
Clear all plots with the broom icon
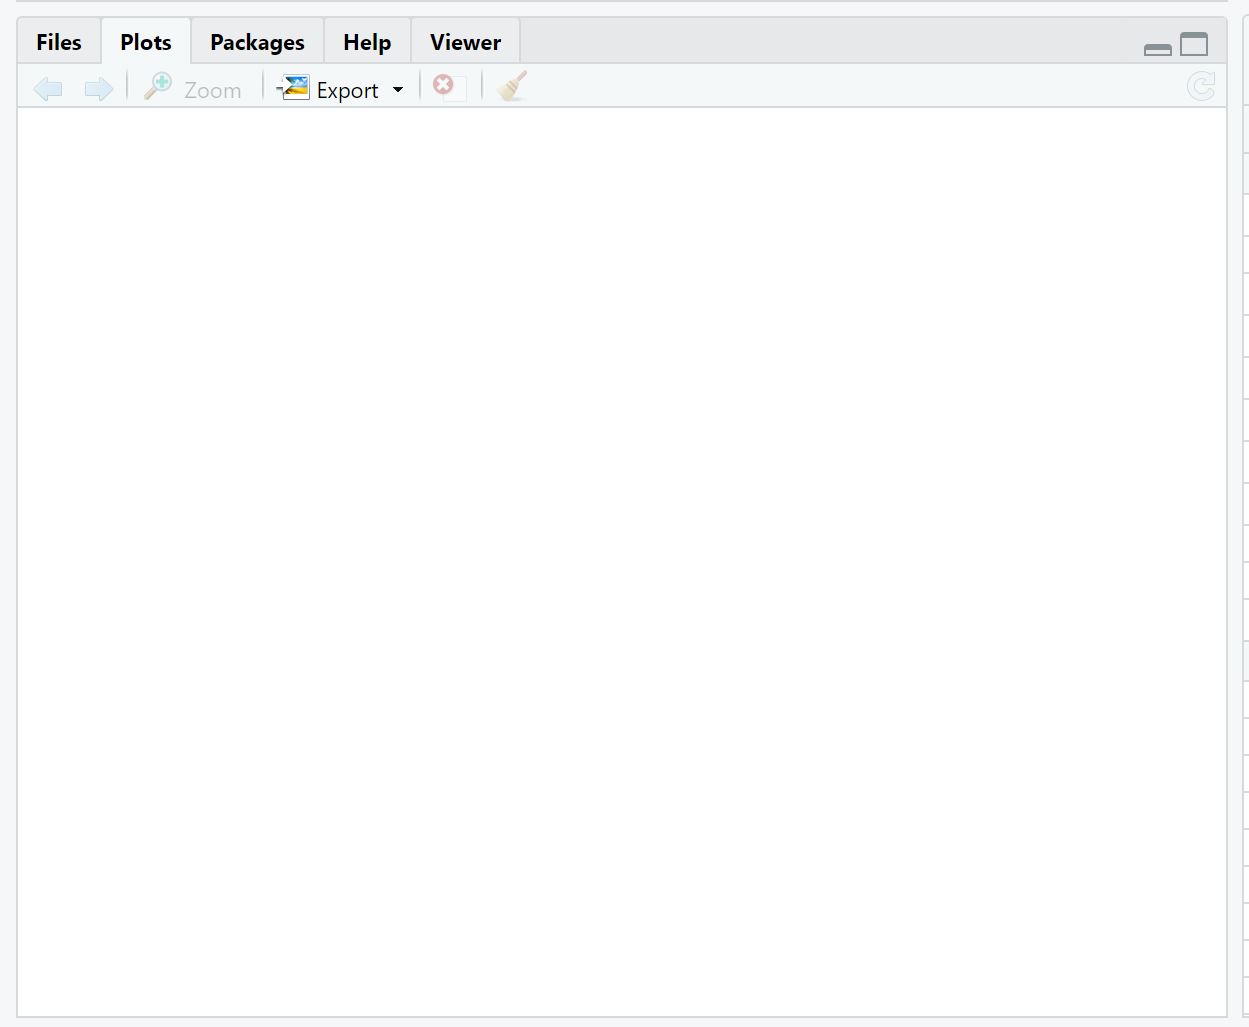click(x=512, y=86)
